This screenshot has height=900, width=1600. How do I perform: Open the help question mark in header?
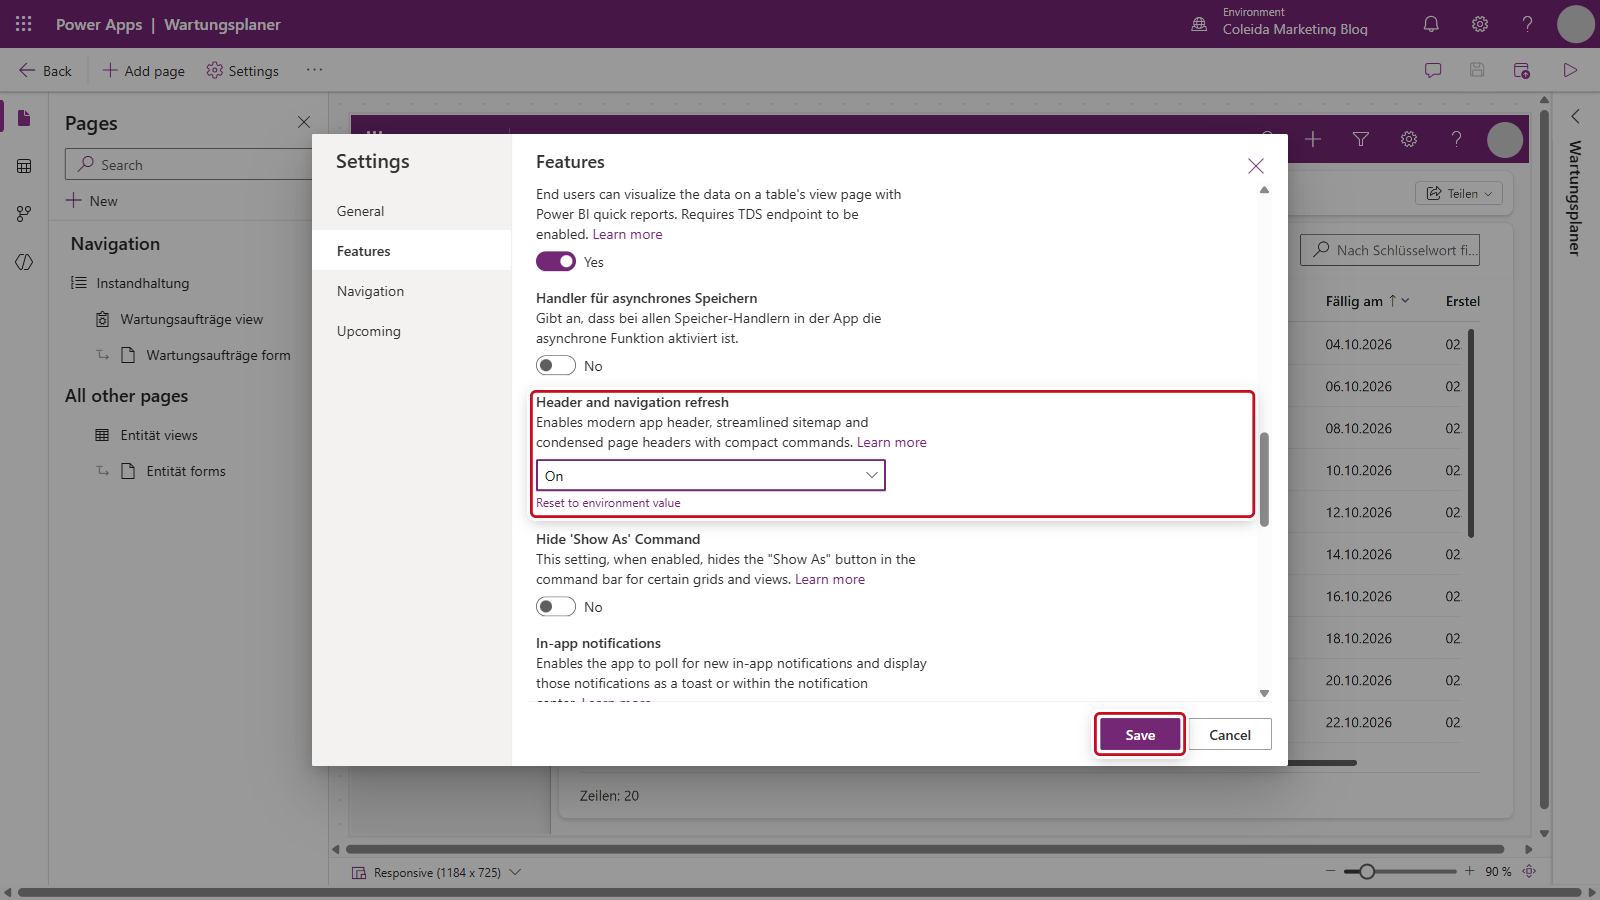(1527, 24)
